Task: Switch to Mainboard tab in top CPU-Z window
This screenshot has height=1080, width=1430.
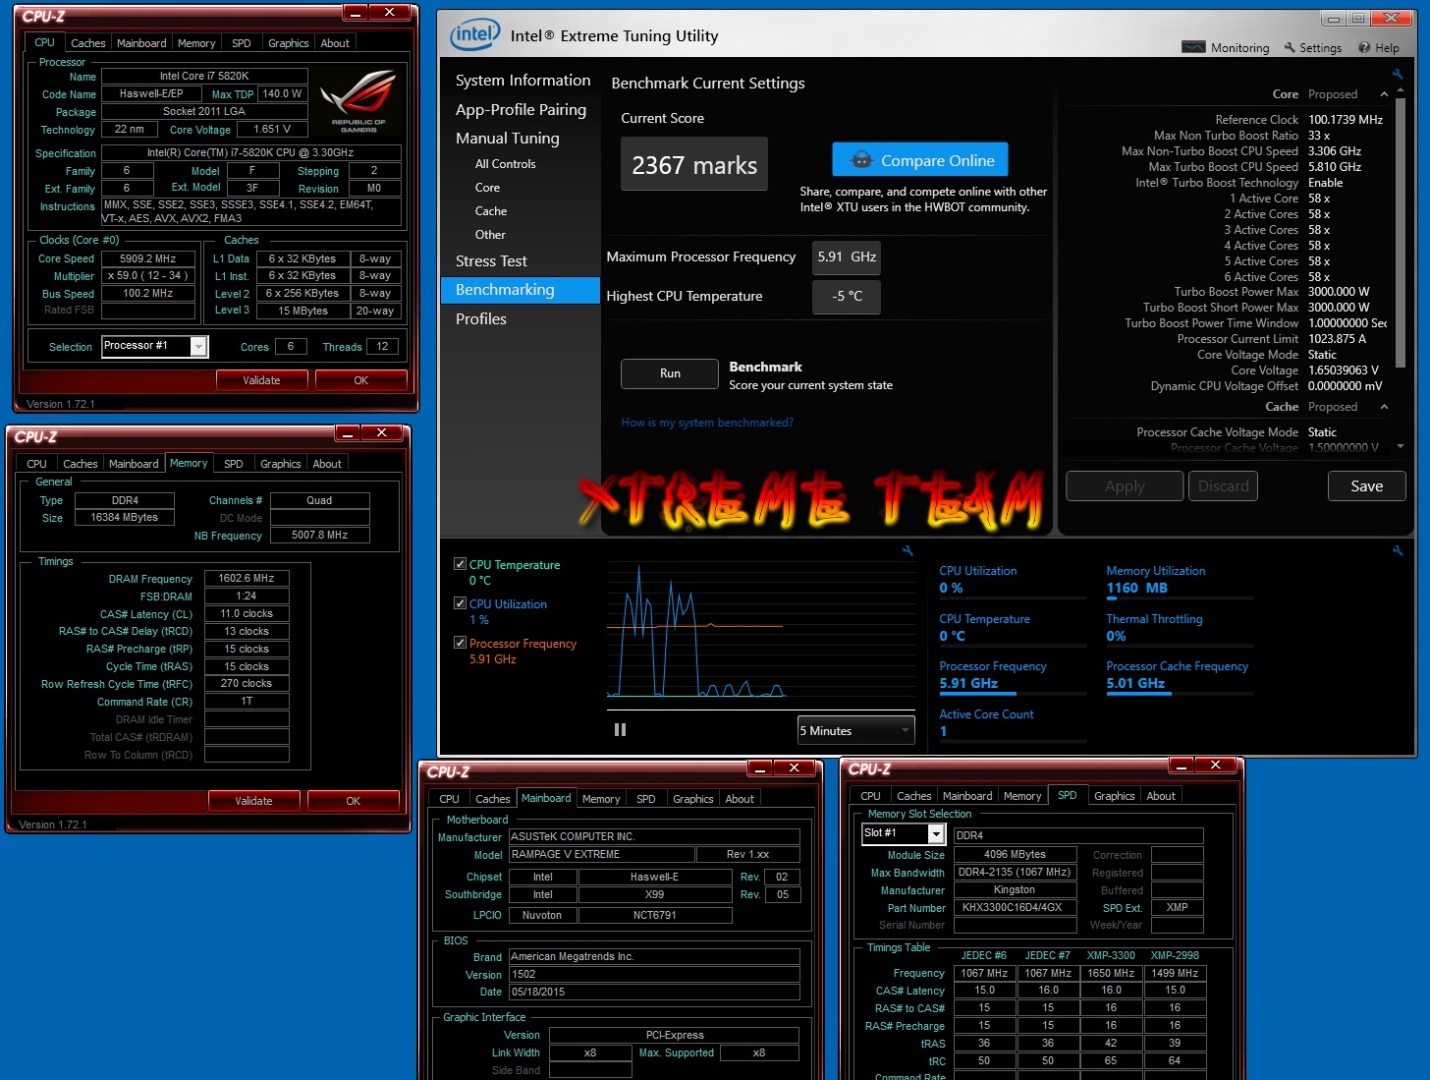Action: click(x=142, y=43)
